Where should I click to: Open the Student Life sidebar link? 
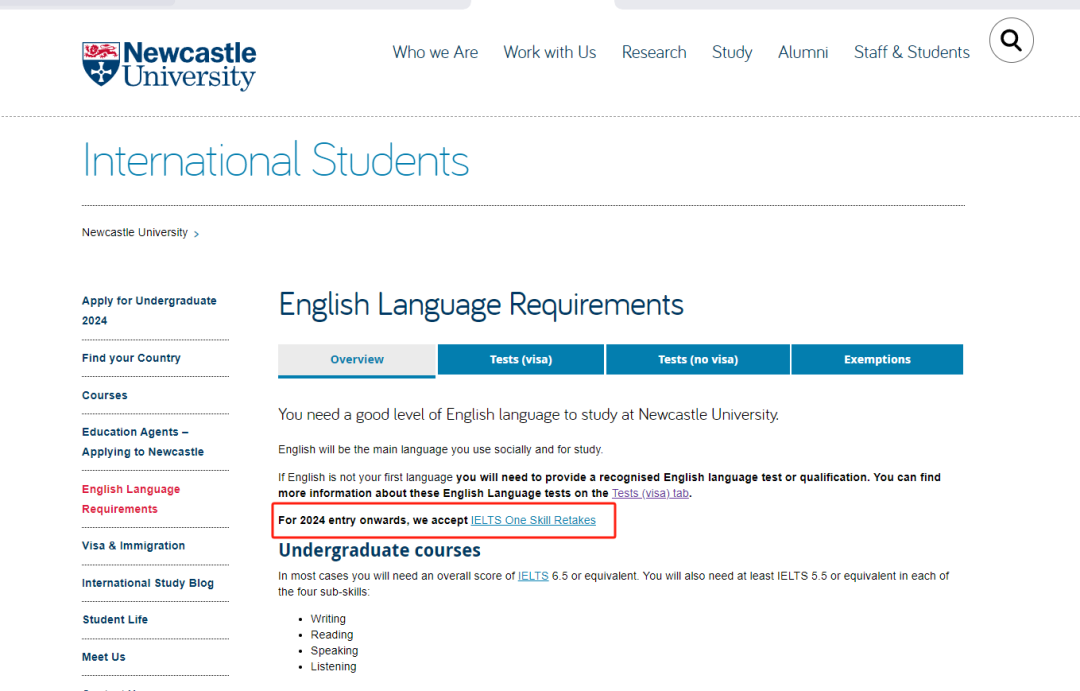click(x=115, y=619)
